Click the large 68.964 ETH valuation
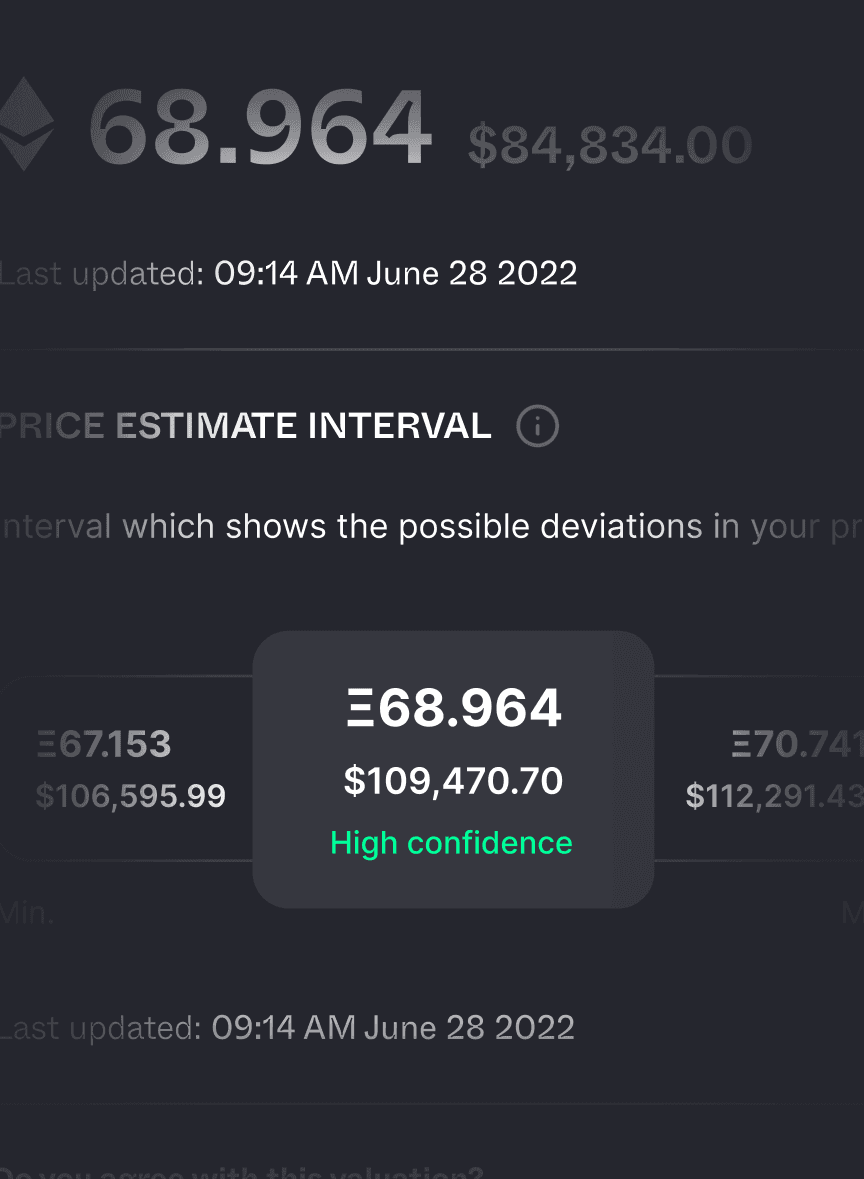The image size is (864, 1179). (x=261, y=126)
